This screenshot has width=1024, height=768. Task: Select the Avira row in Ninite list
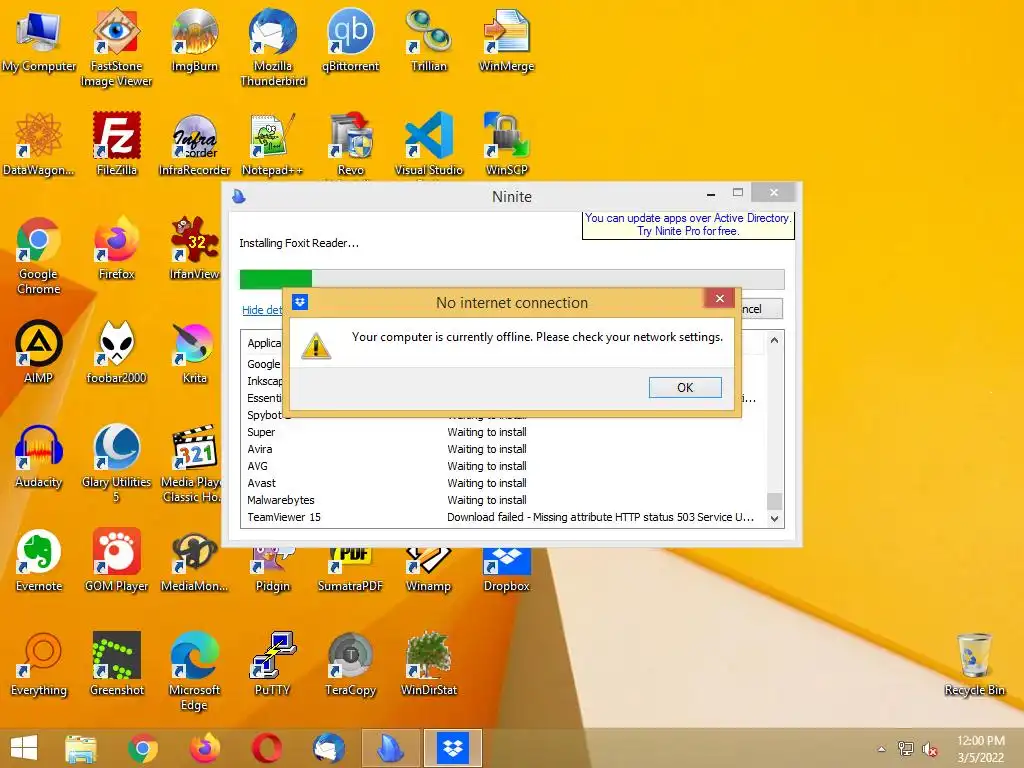503,449
